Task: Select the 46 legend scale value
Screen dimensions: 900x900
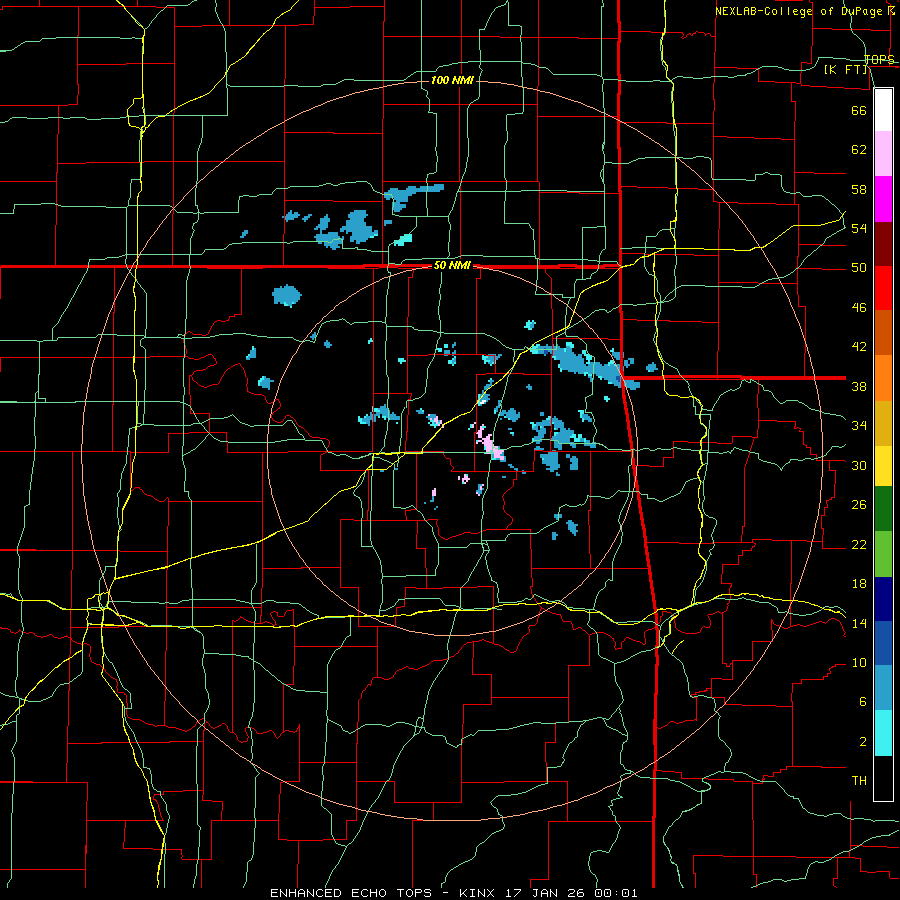Action: (859, 308)
